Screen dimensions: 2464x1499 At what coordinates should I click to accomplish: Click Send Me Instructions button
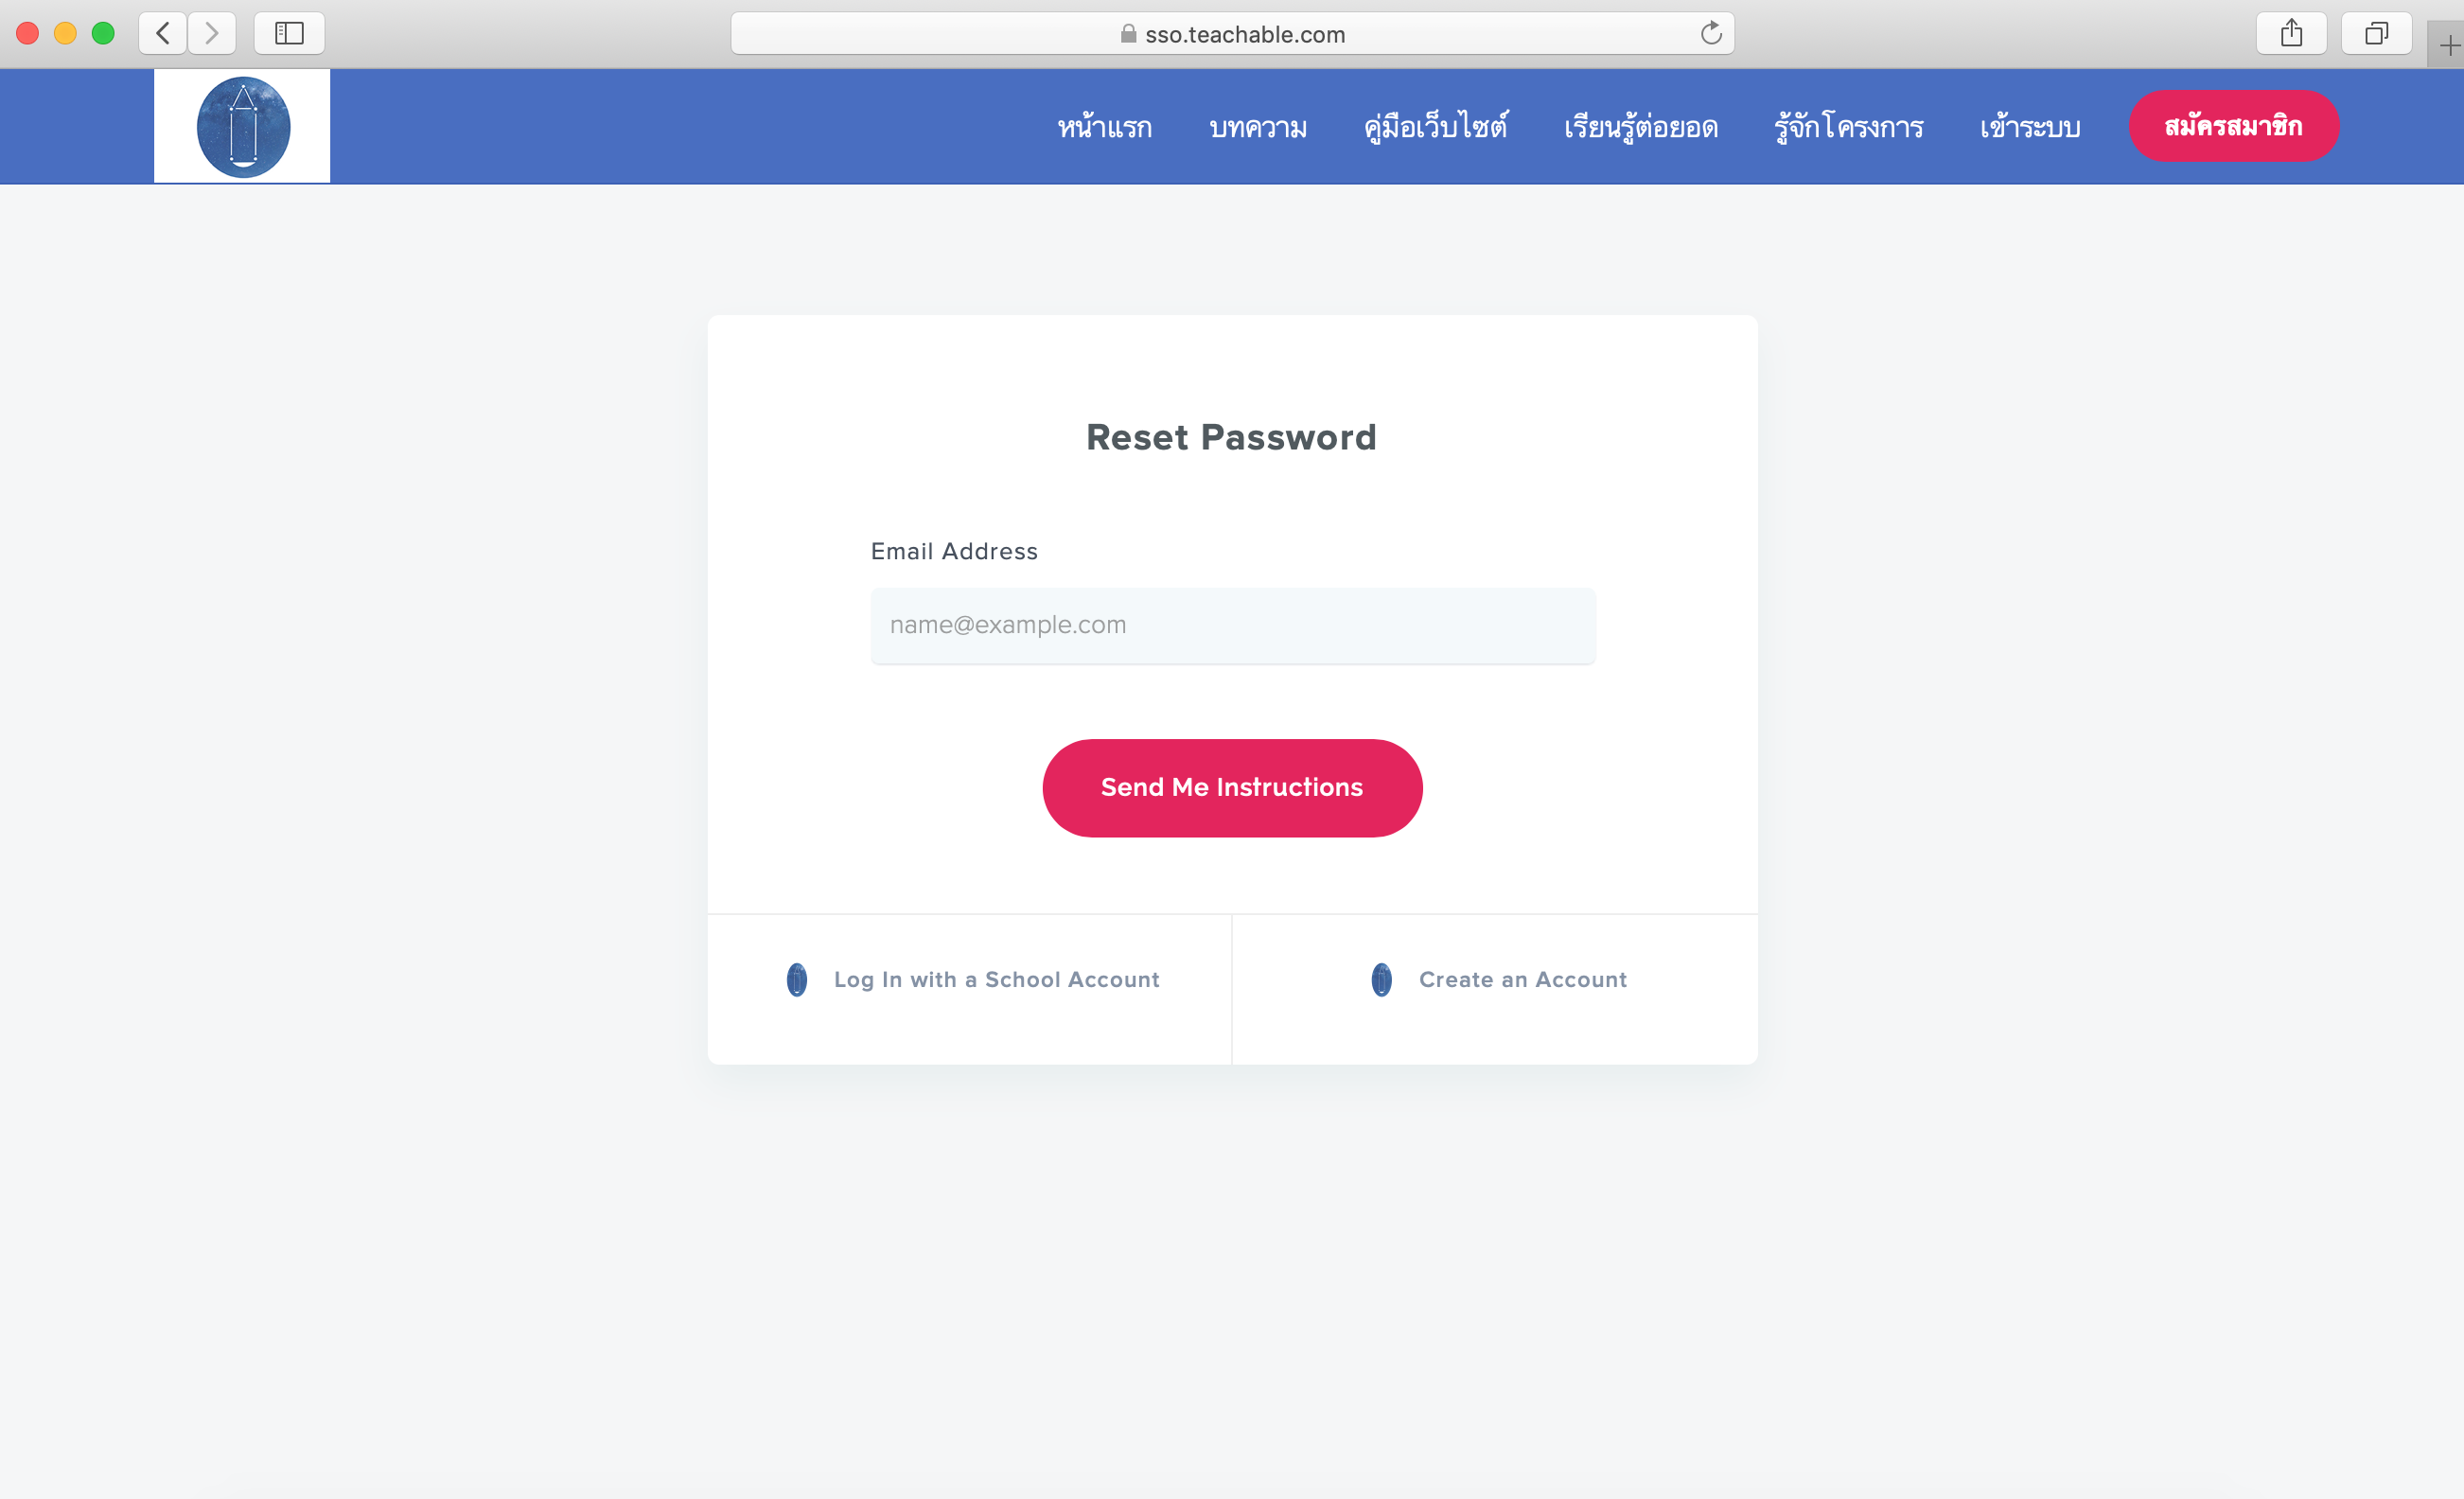(1232, 788)
